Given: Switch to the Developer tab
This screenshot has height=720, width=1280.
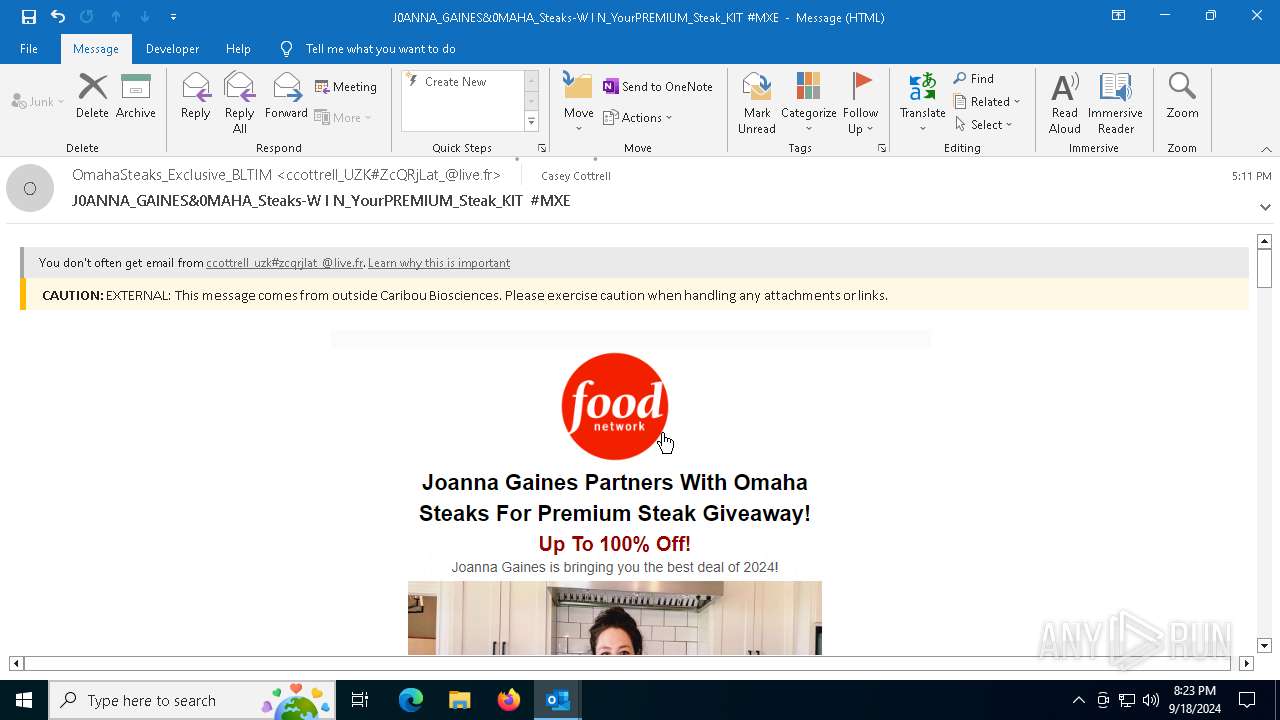Looking at the screenshot, I should click(172, 49).
